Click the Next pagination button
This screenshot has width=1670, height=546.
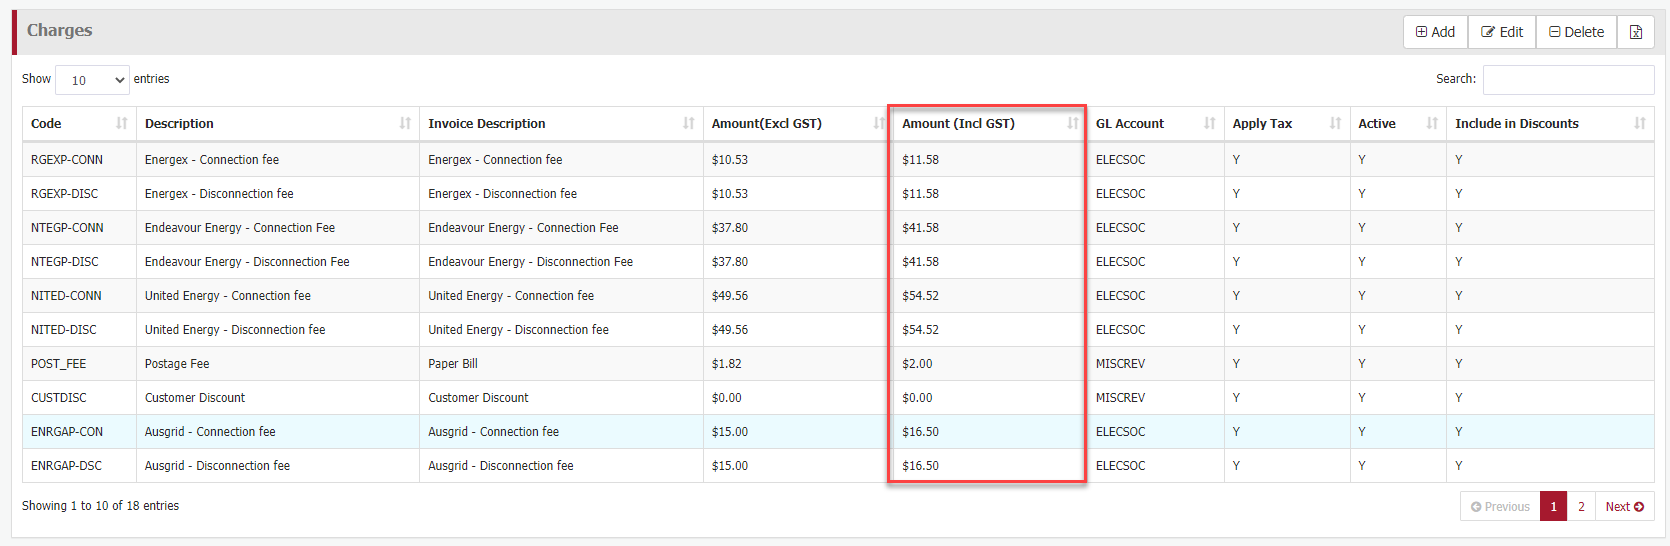click(x=1624, y=507)
